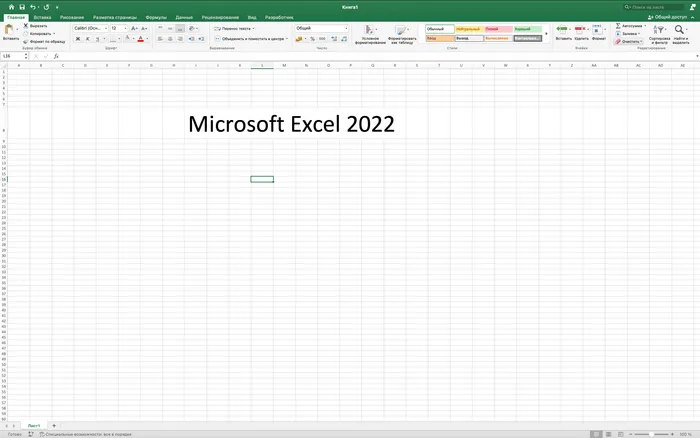Image resolution: width=700 pixels, height=438 pixels.
Task: Align text to bottom
Action: click(180, 28)
